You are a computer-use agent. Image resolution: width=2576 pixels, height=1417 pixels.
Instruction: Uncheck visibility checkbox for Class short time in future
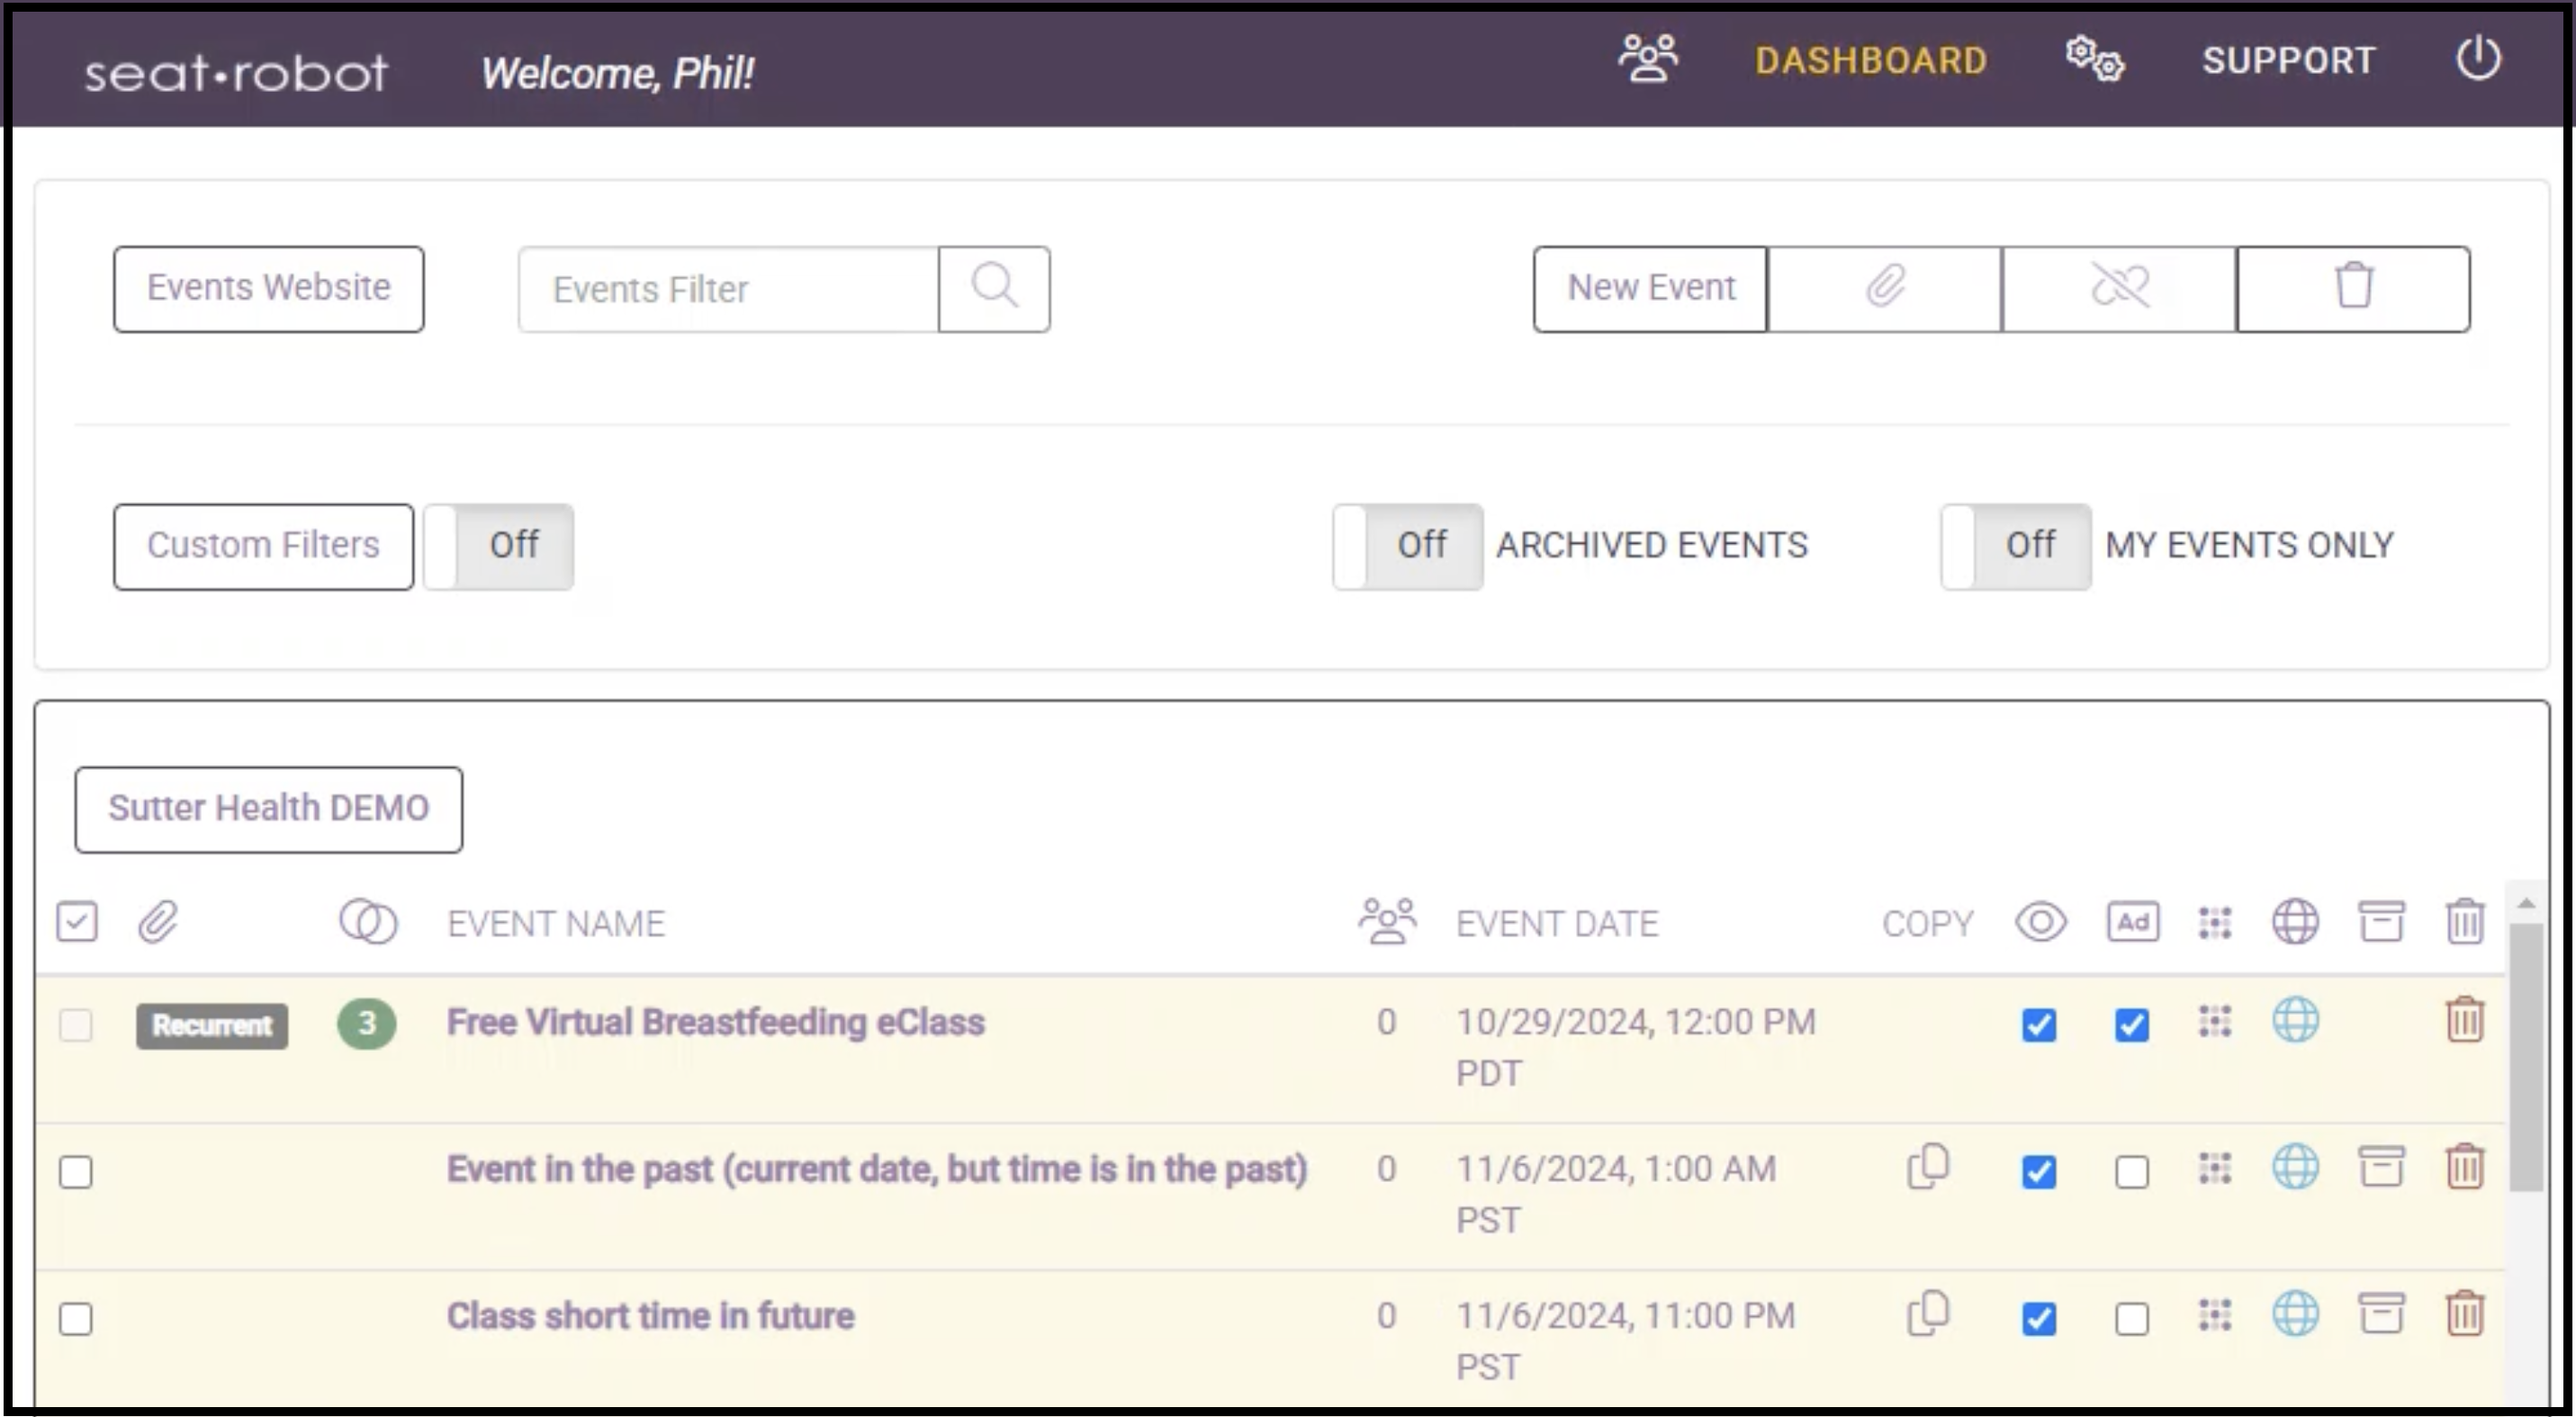(x=2039, y=1319)
